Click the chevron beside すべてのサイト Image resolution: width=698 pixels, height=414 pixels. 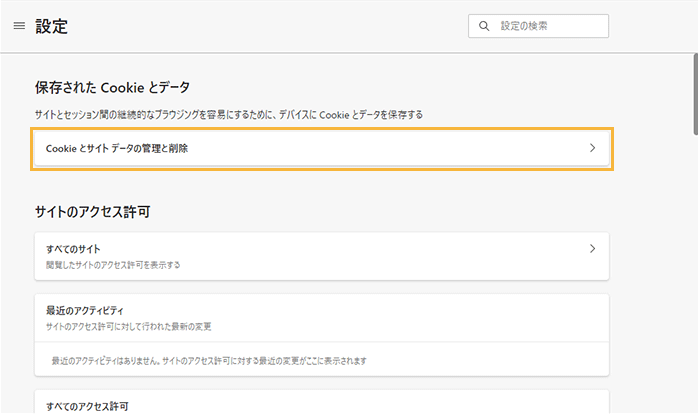[592, 248]
